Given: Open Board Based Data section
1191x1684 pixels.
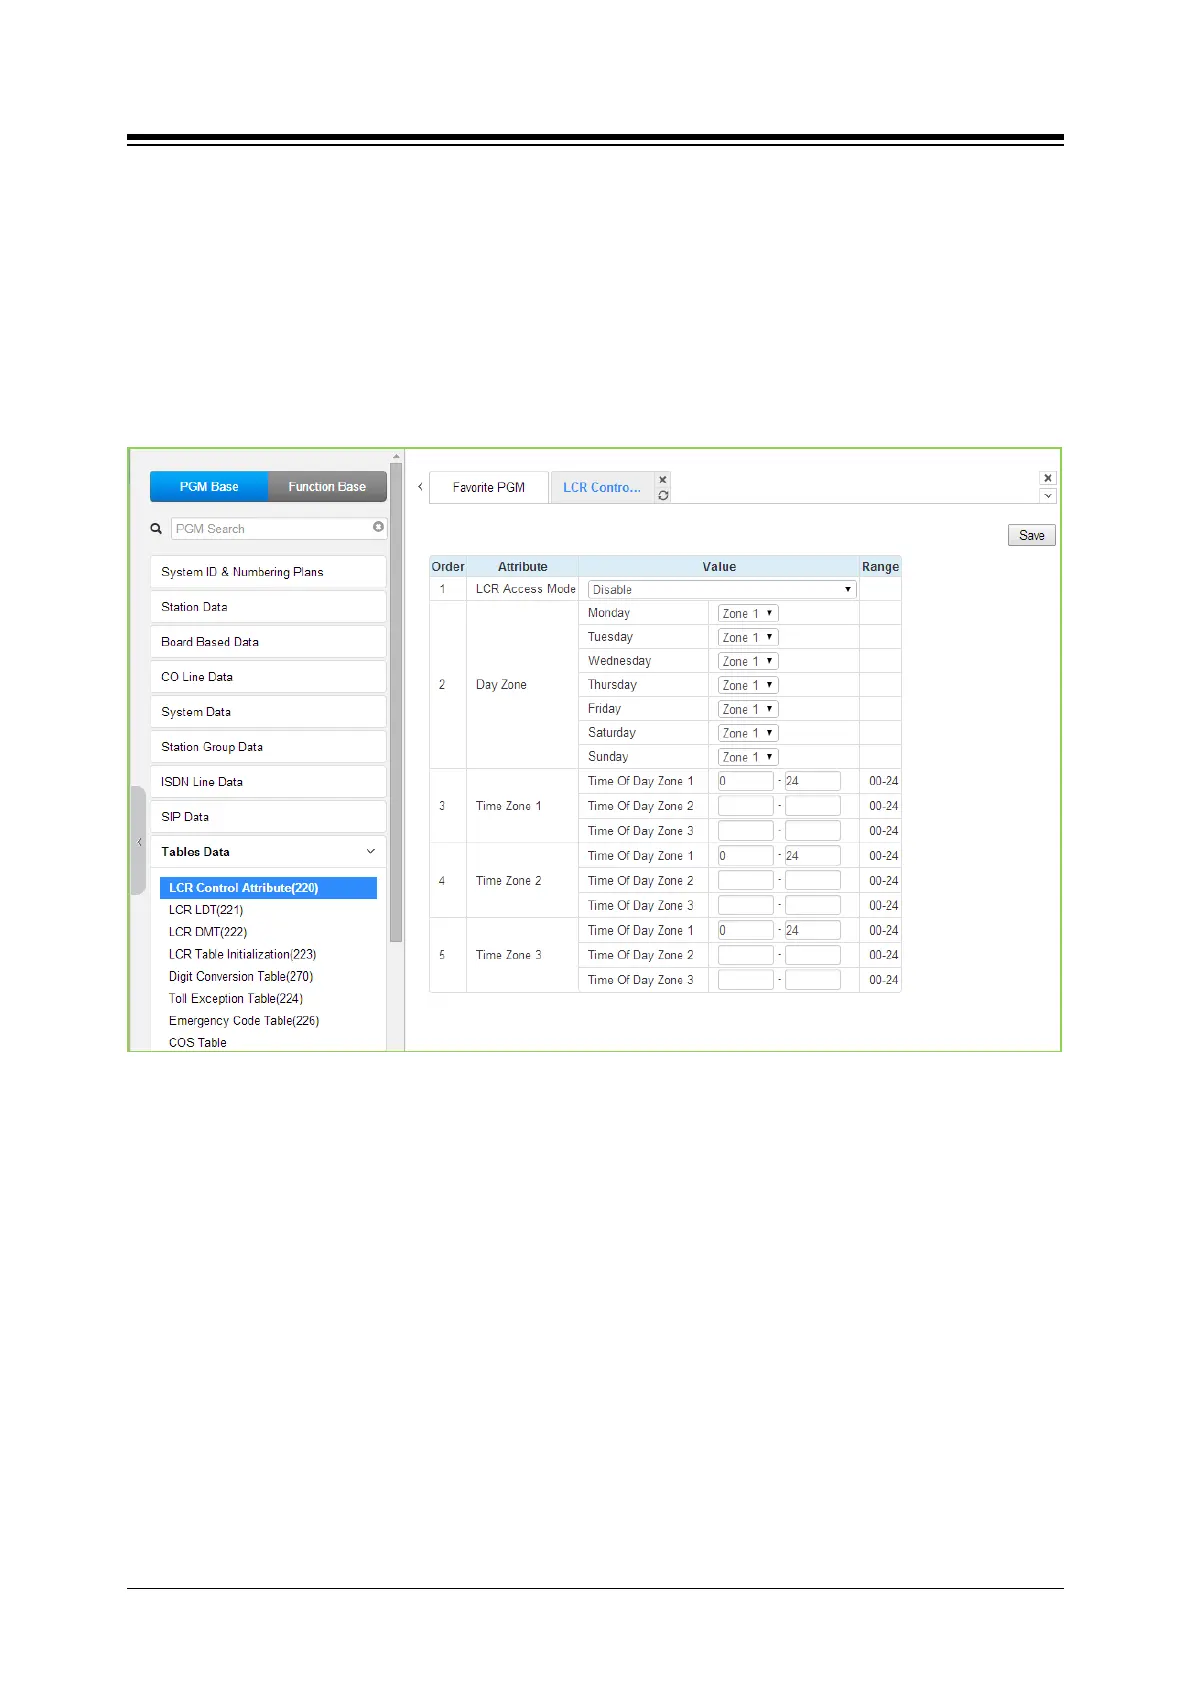Looking at the screenshot, I should 268,642.
